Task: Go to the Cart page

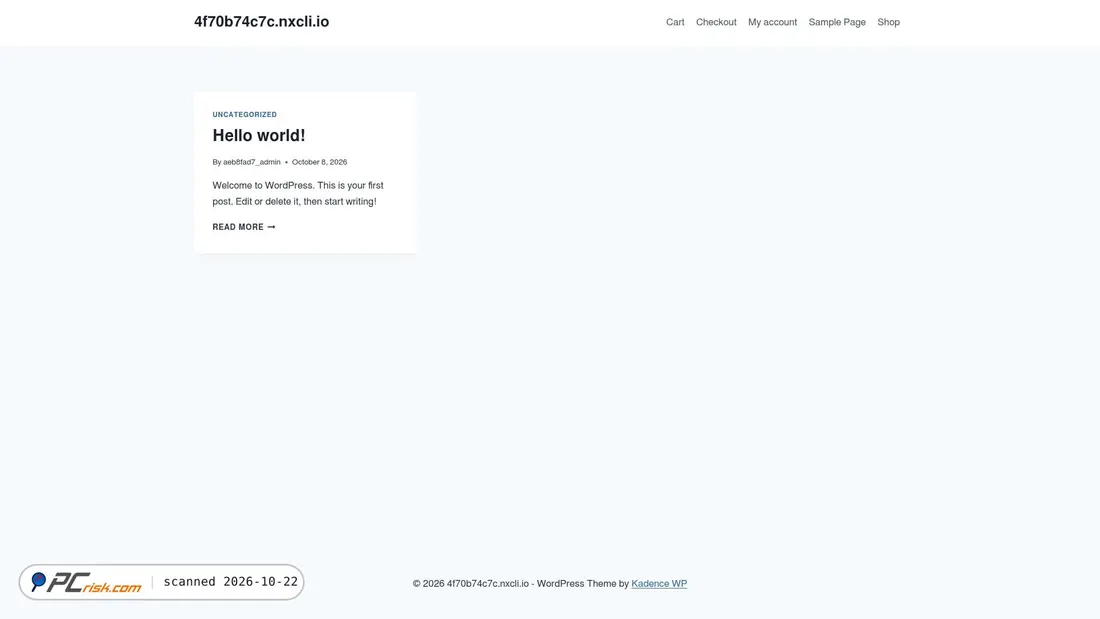Action: 675,22
